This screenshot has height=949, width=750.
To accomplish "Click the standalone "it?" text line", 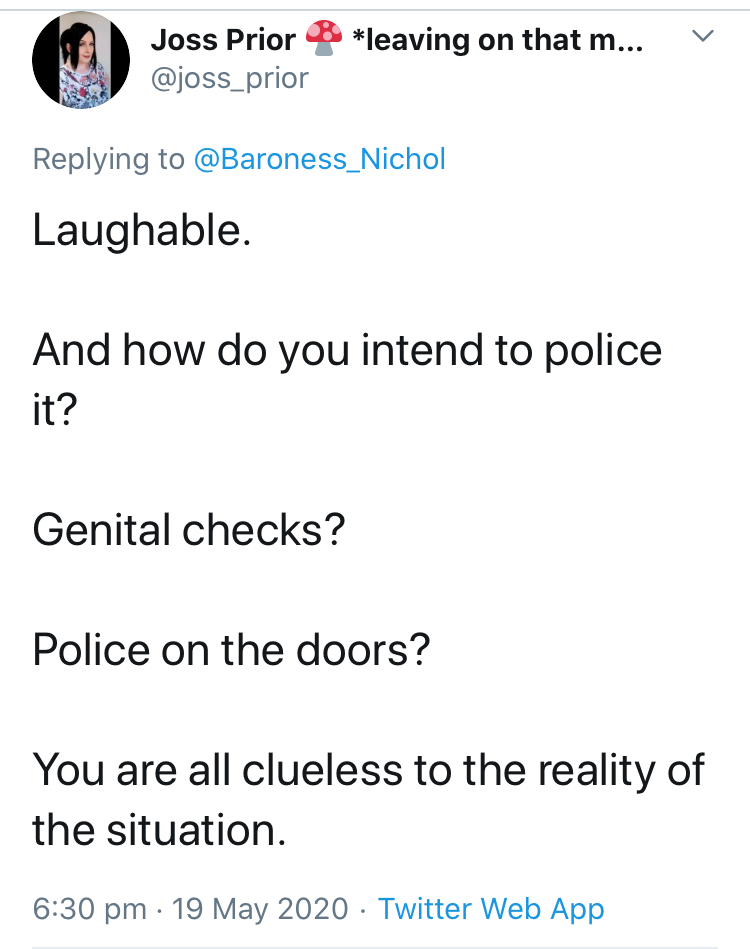I will [55, 410].
